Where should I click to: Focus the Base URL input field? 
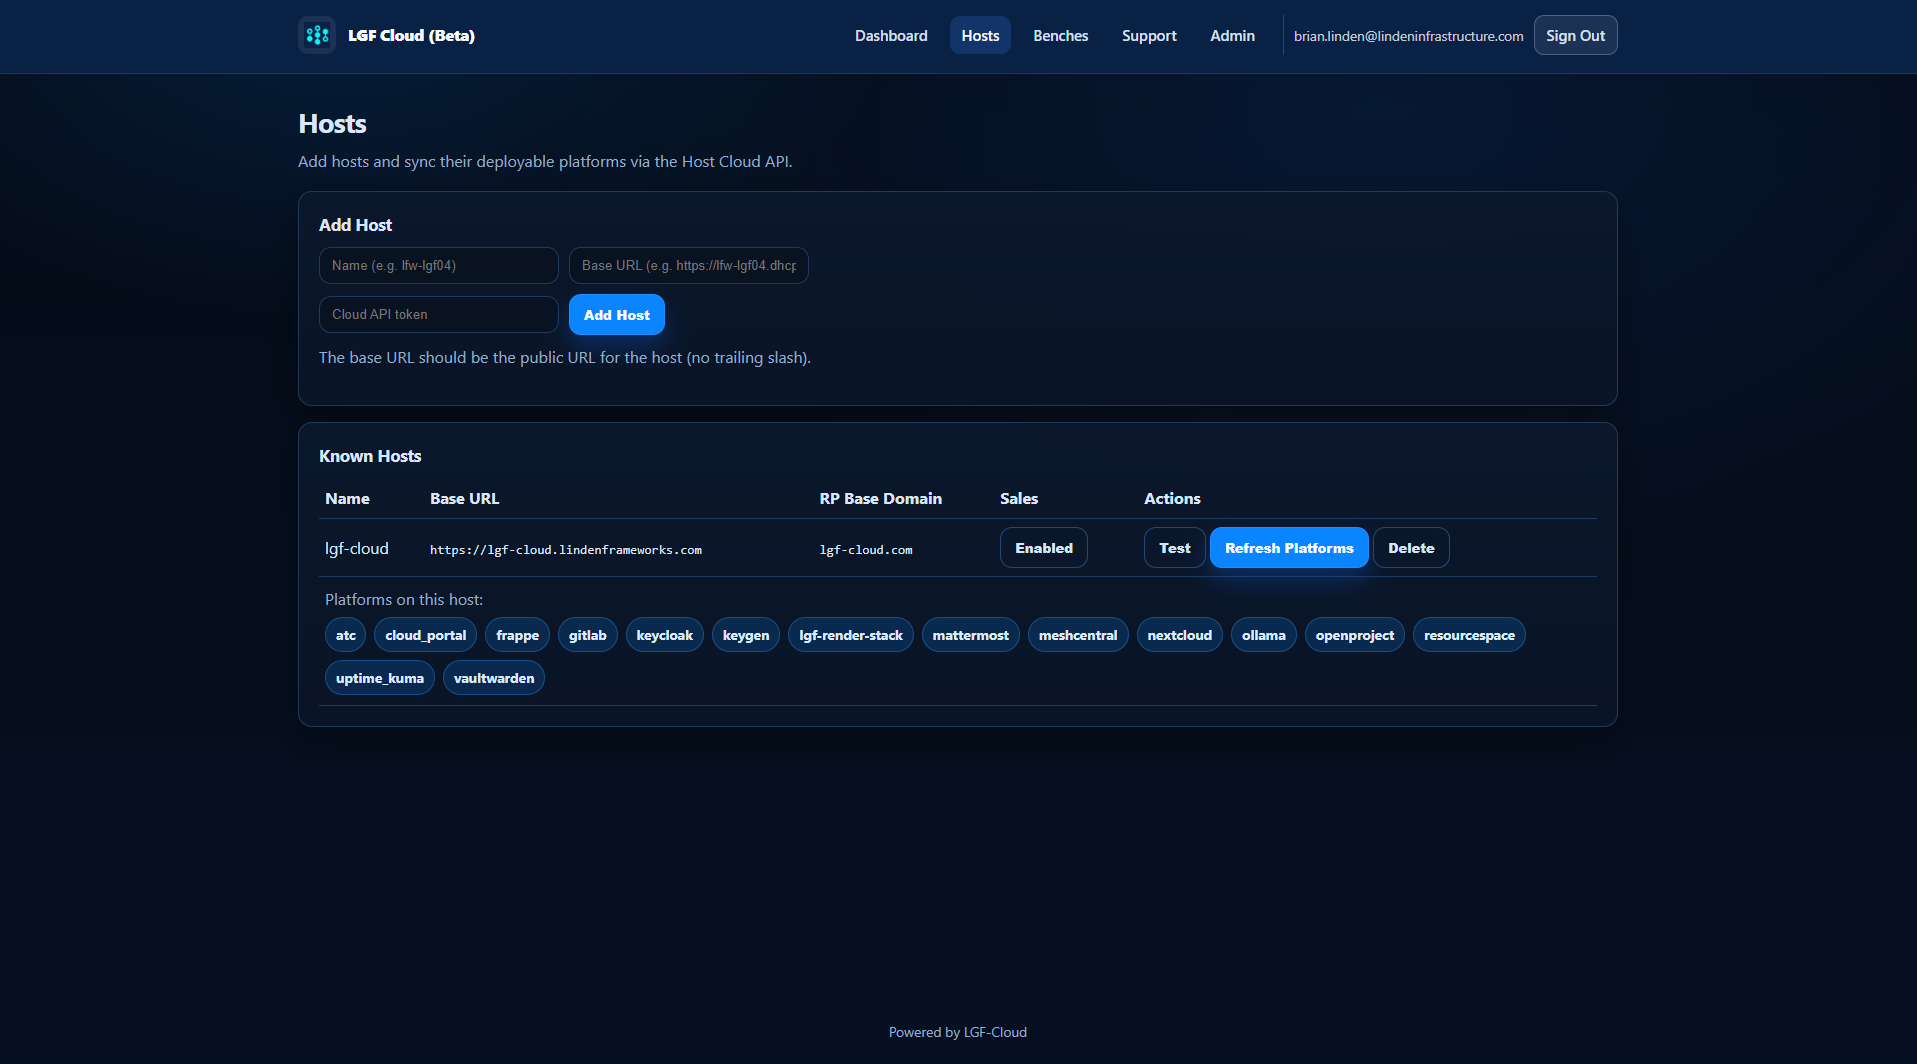[688, 265]
